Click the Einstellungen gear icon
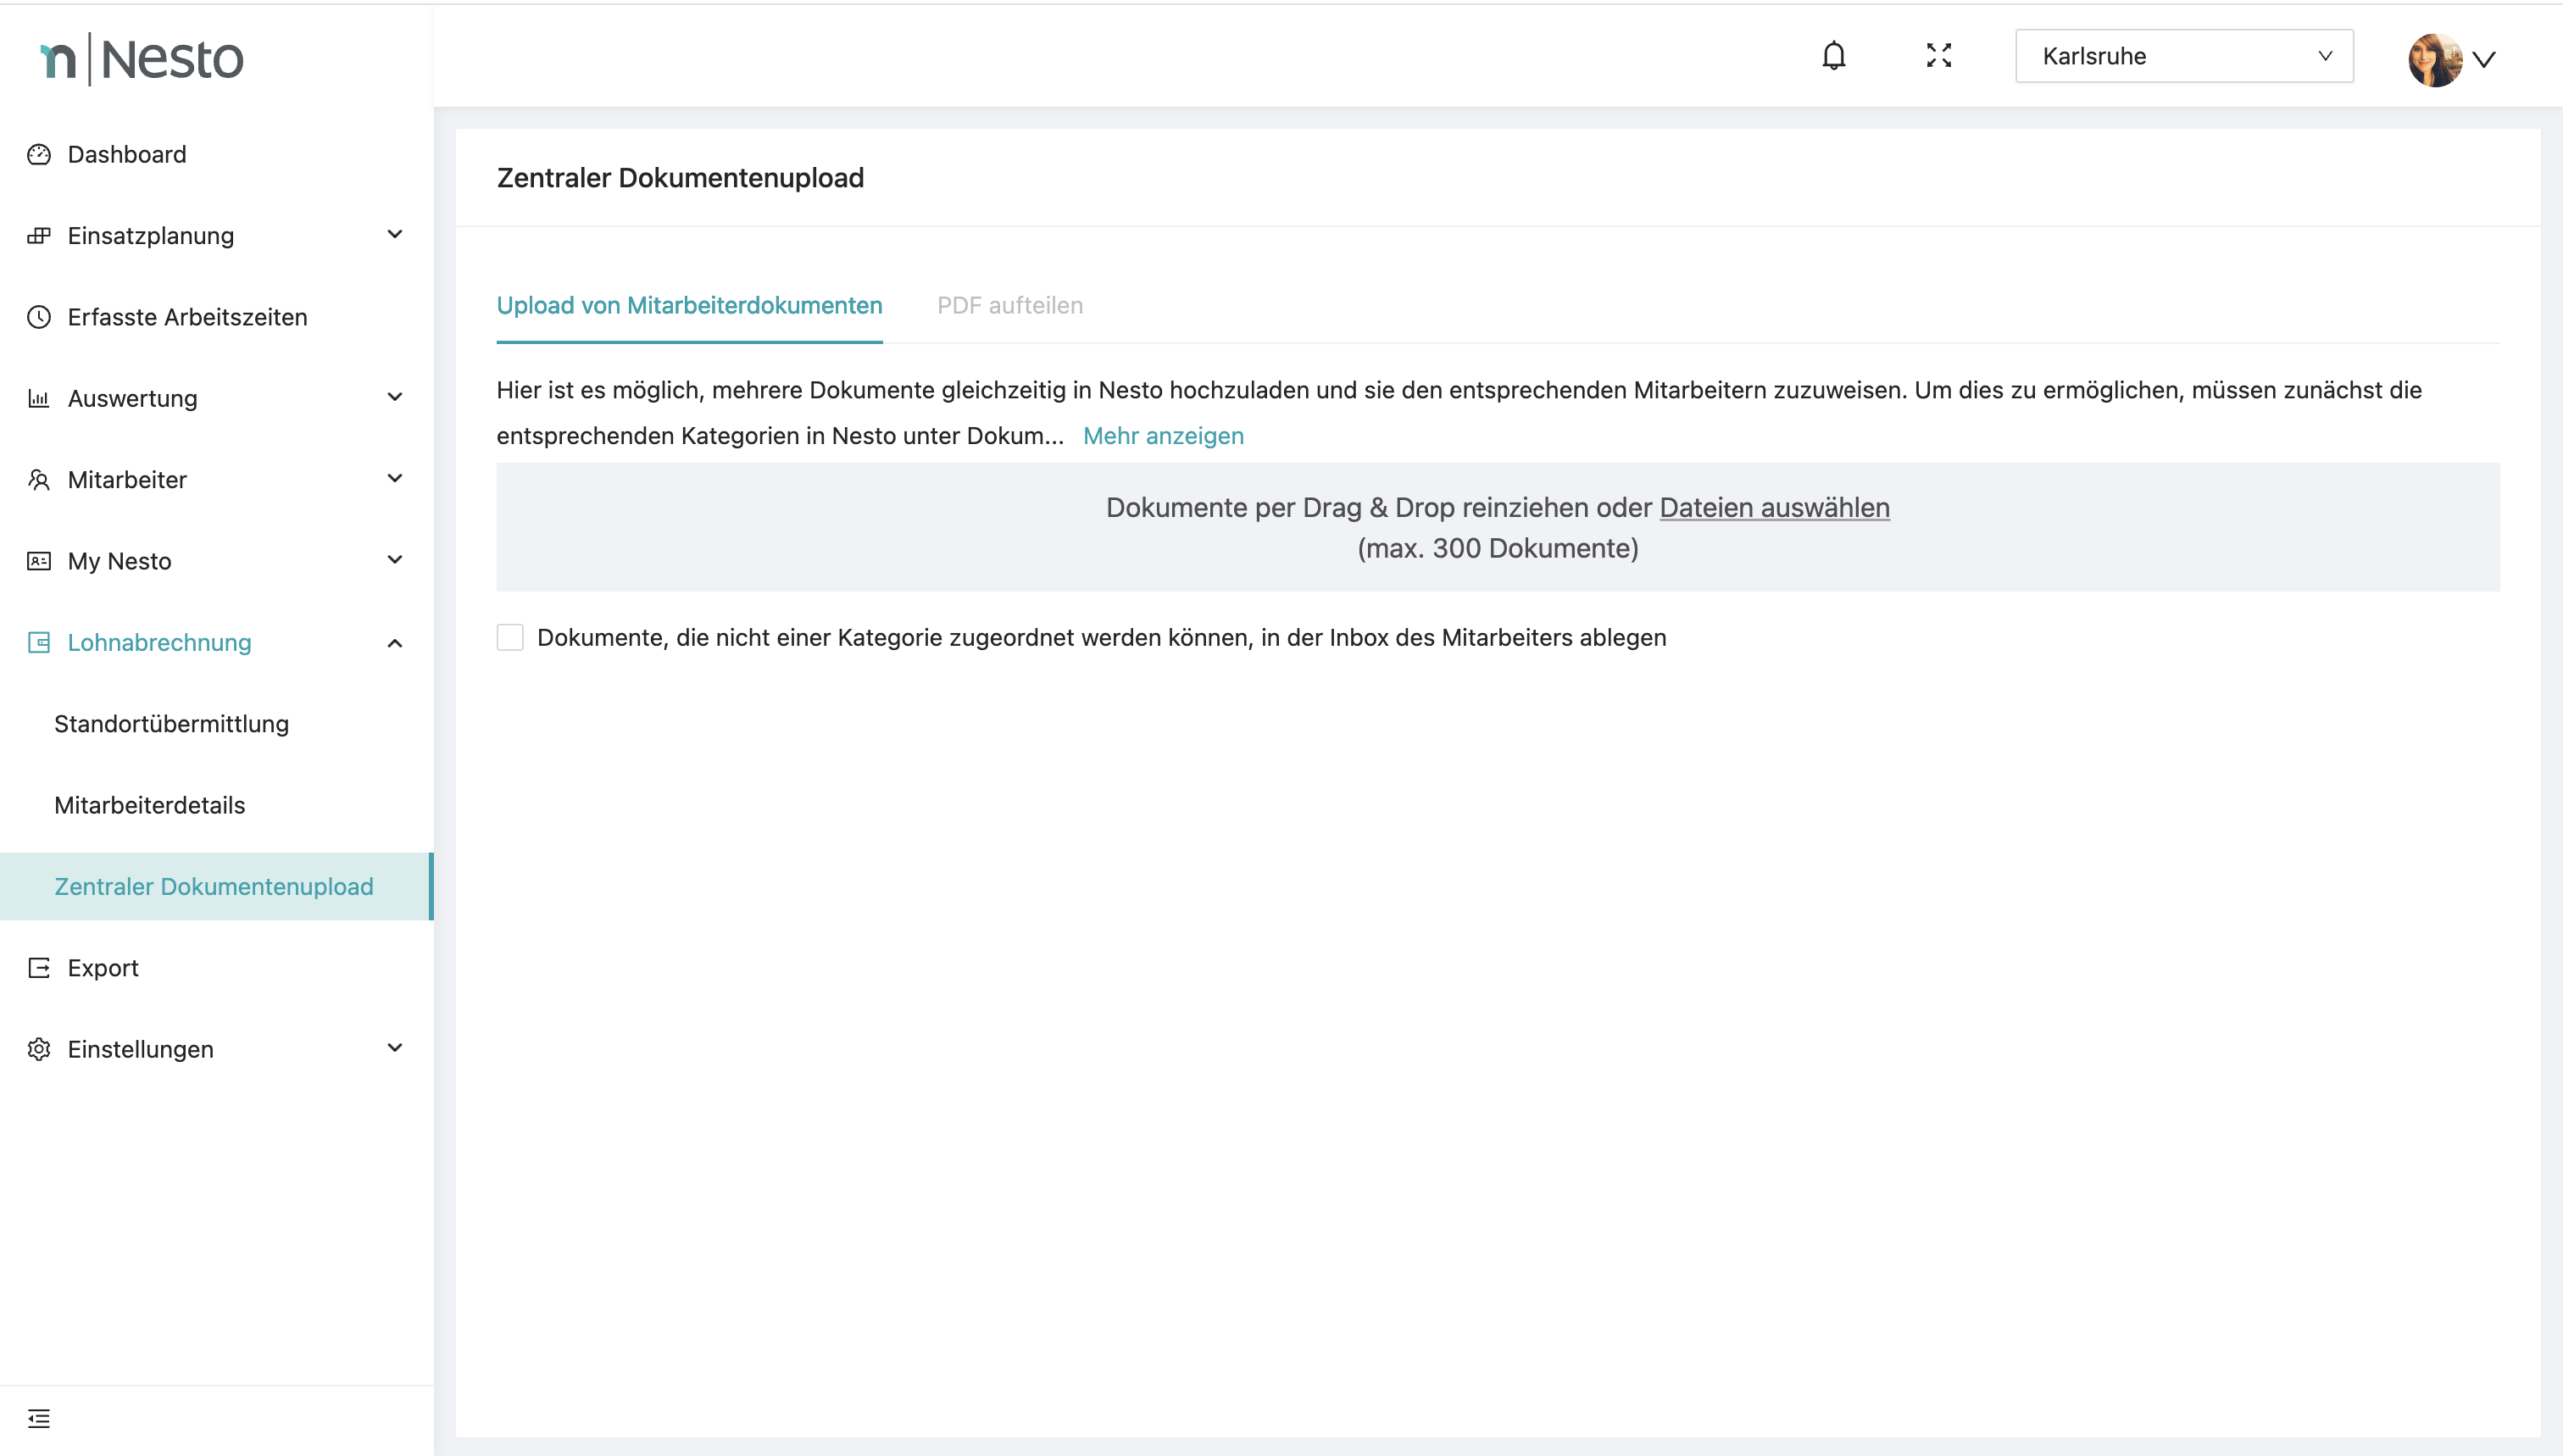Viewport: 2563px width, 1456px height. 39,1049
